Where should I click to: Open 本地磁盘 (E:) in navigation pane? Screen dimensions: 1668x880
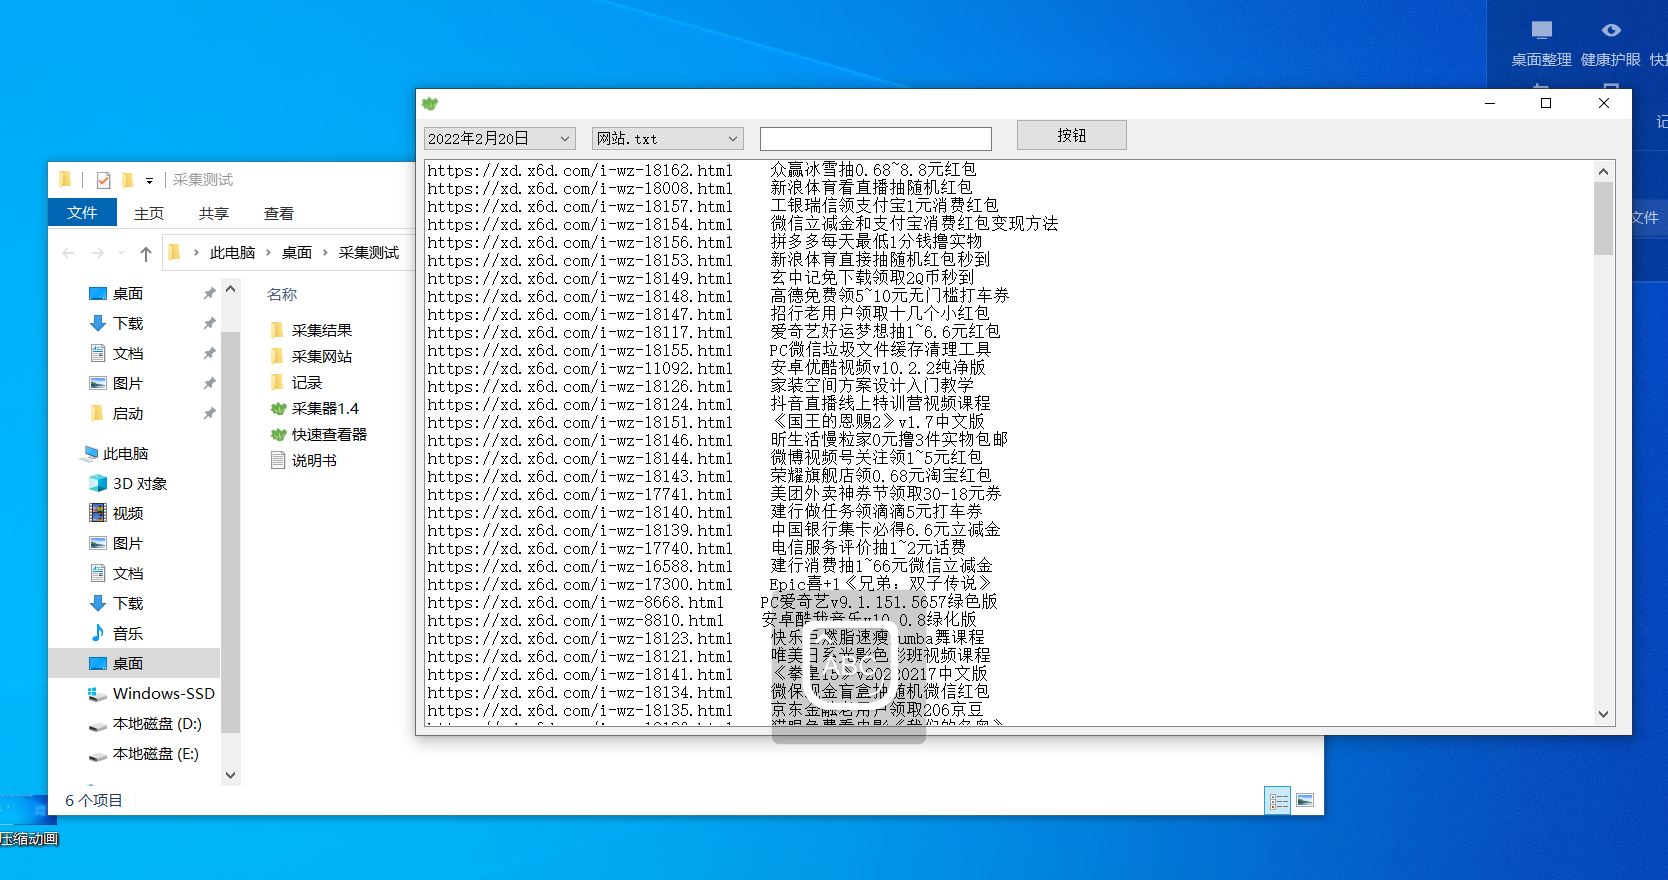156,753
